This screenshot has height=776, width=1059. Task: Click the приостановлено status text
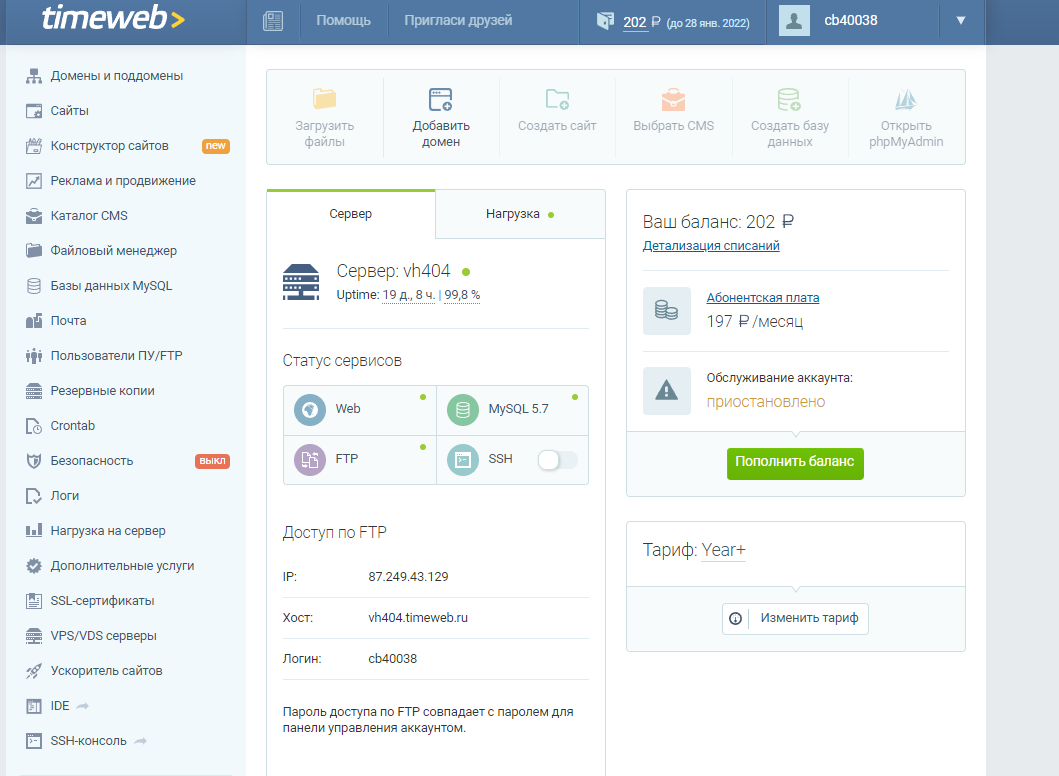click(x=766, y=402)
